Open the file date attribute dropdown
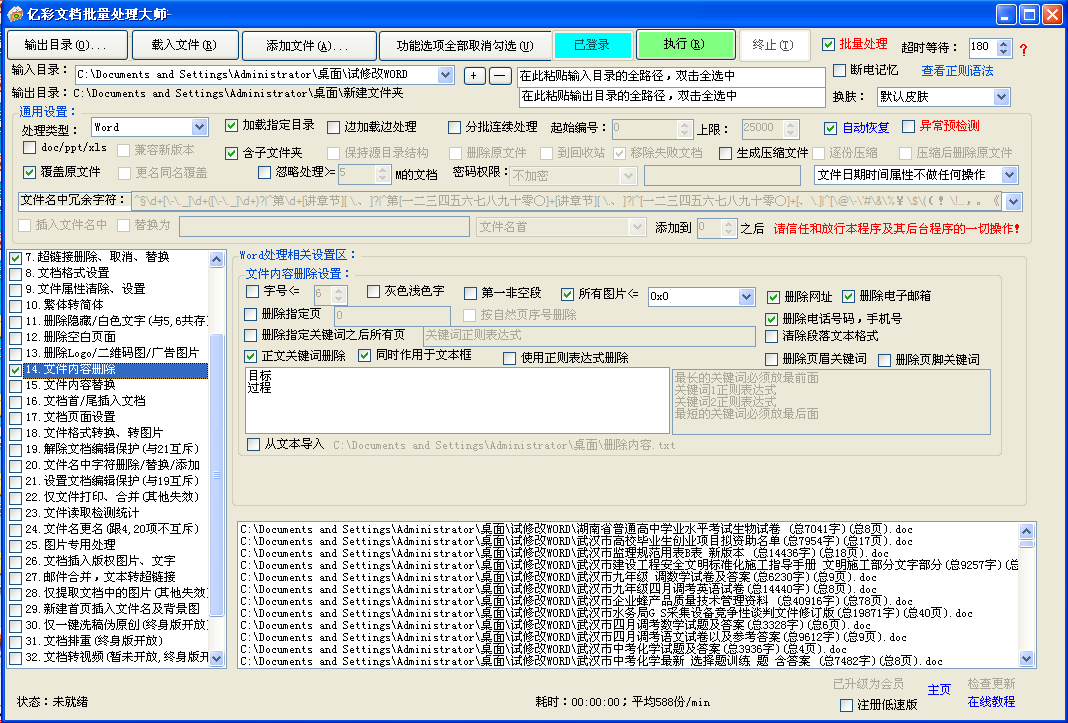This screenshot has width=1068, height=723. 1009,175
